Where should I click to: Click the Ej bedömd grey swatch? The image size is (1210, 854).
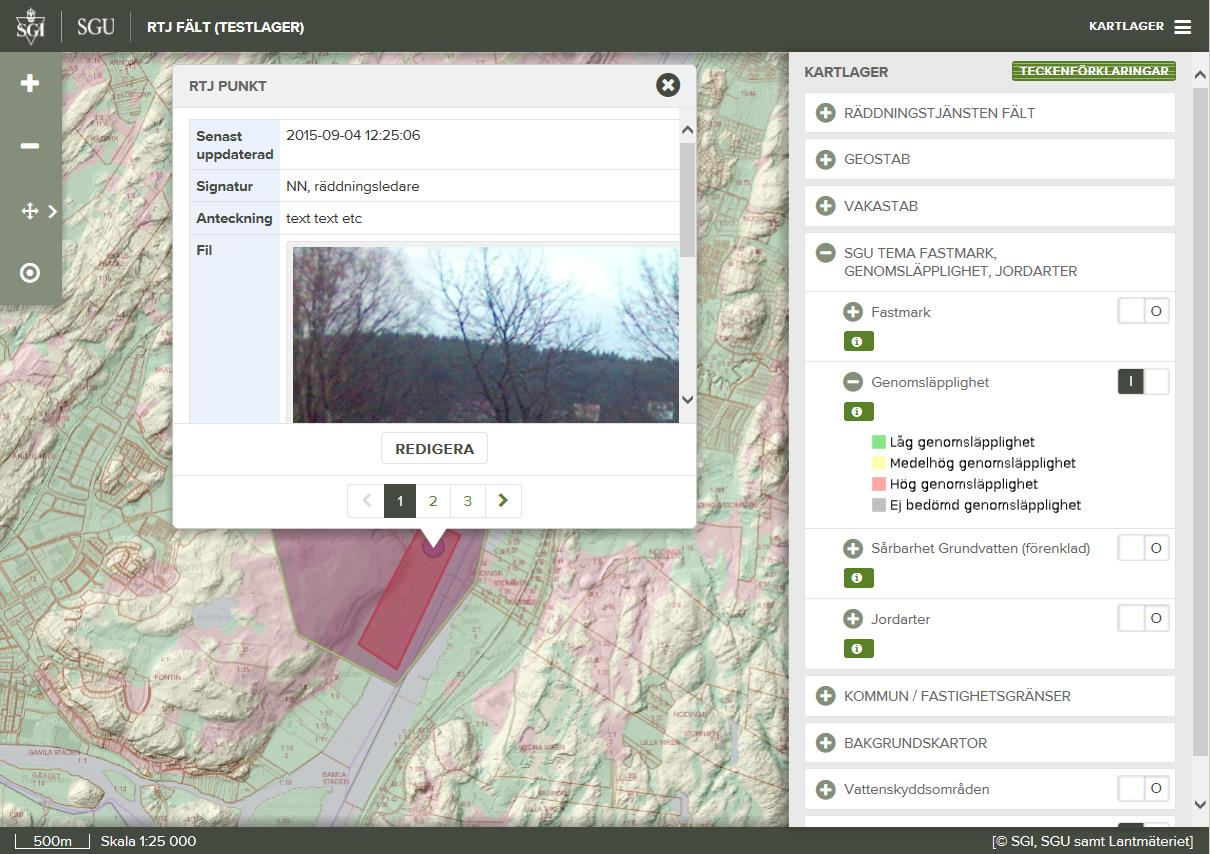point(879,505)
